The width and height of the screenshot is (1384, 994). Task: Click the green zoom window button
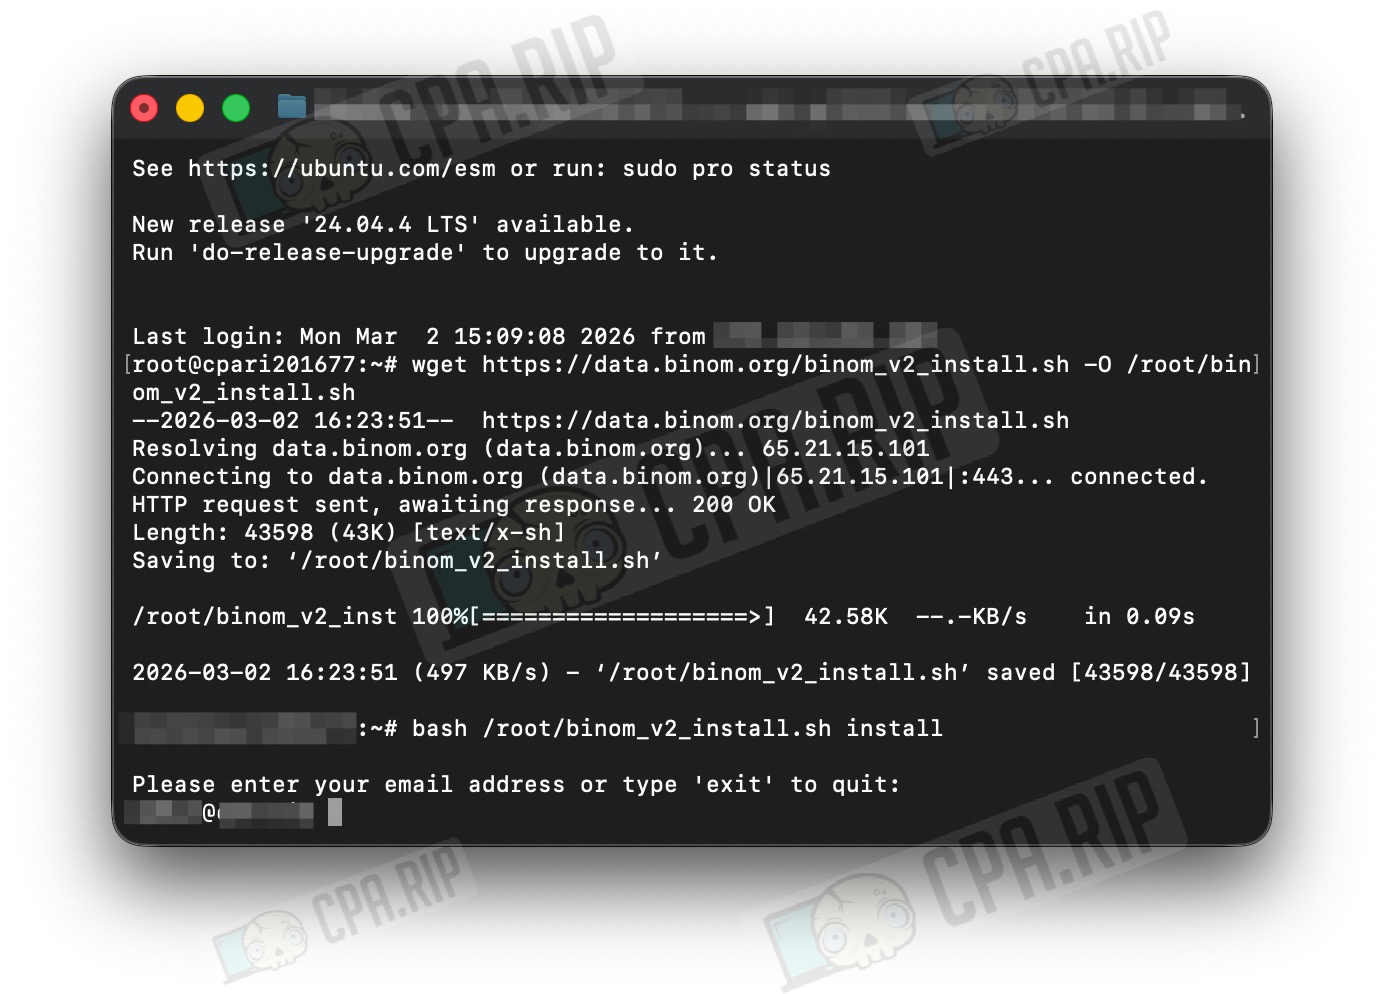[236, 108]
